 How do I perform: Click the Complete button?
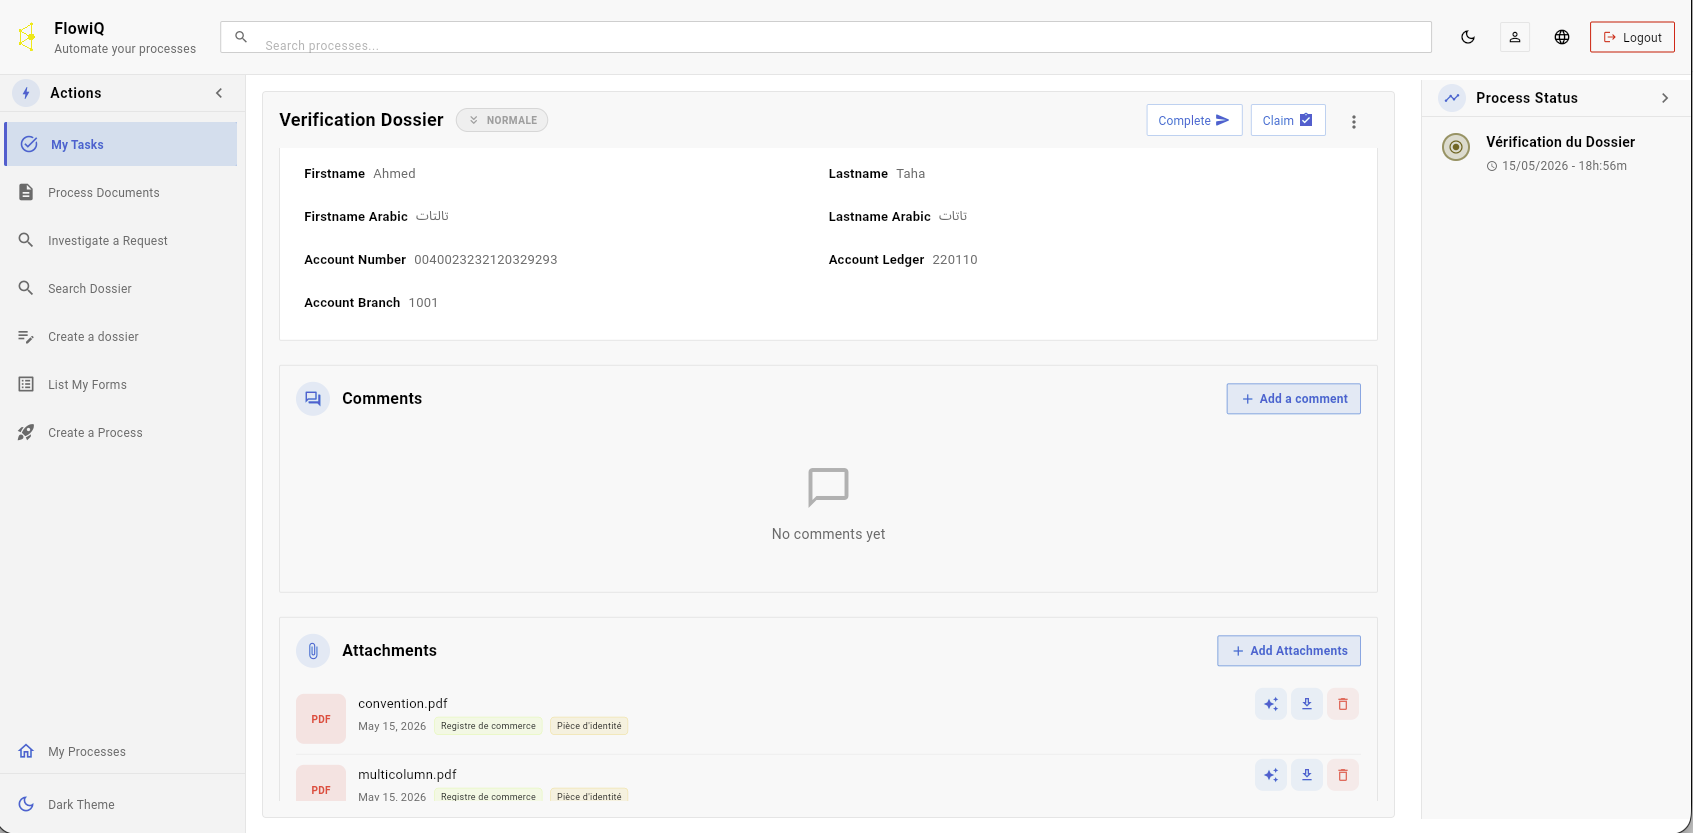(1194, 120)
